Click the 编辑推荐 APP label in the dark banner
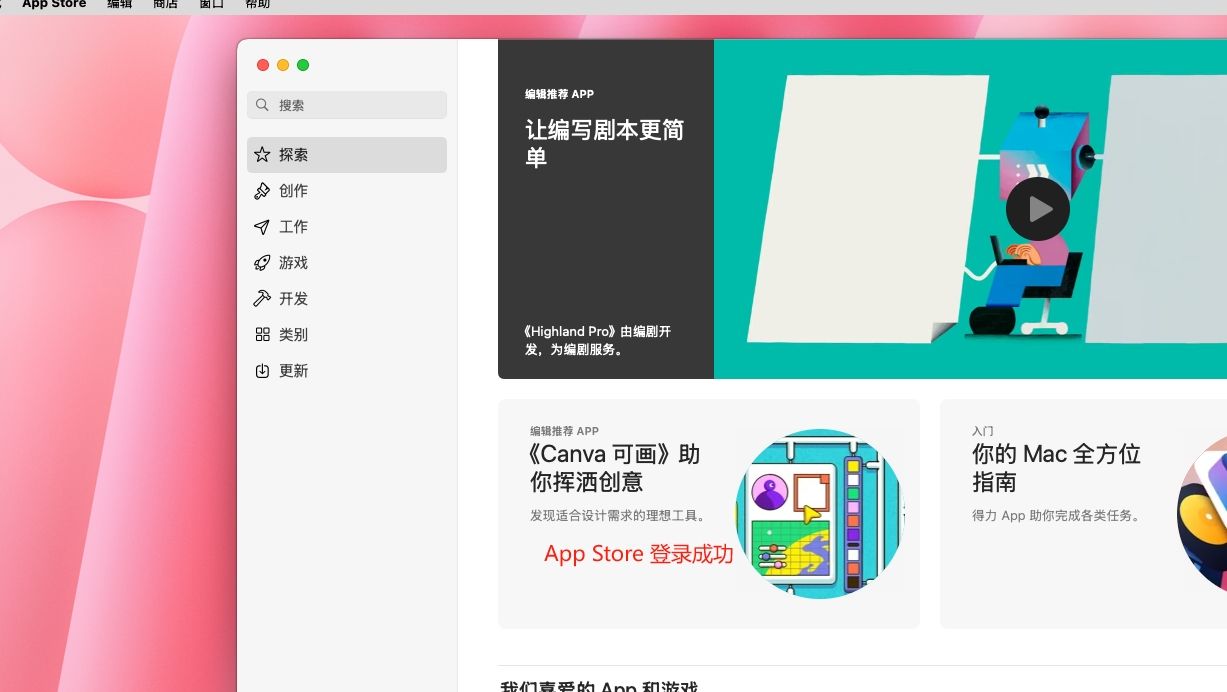Screen dimensions: 1227x692 coord(559,94)
